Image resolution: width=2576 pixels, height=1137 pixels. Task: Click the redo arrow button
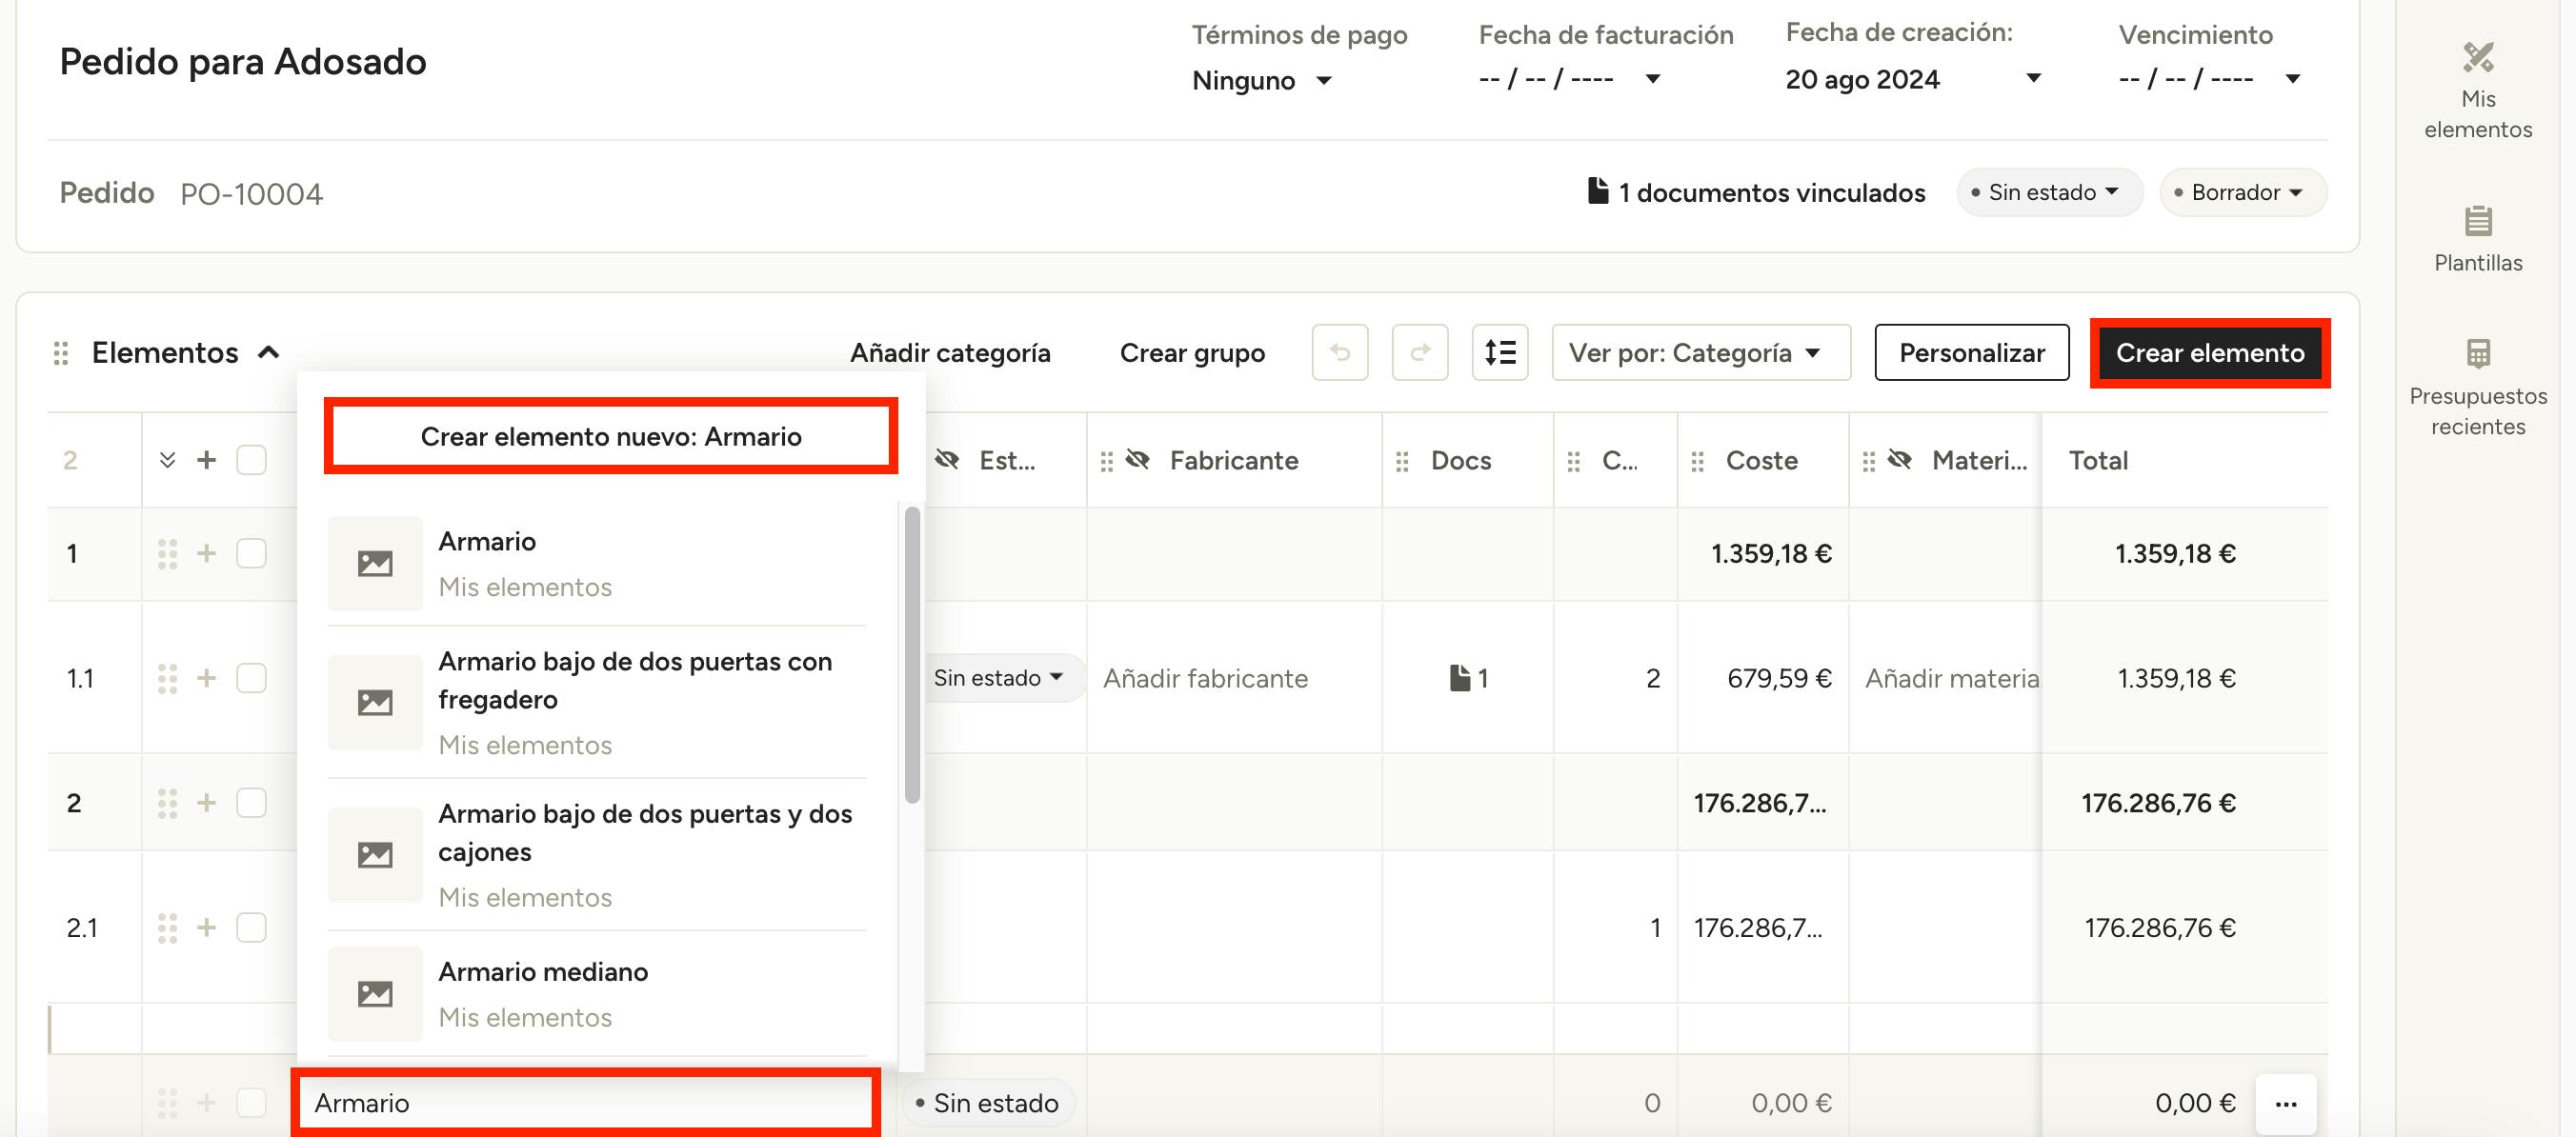[1419, 352]
